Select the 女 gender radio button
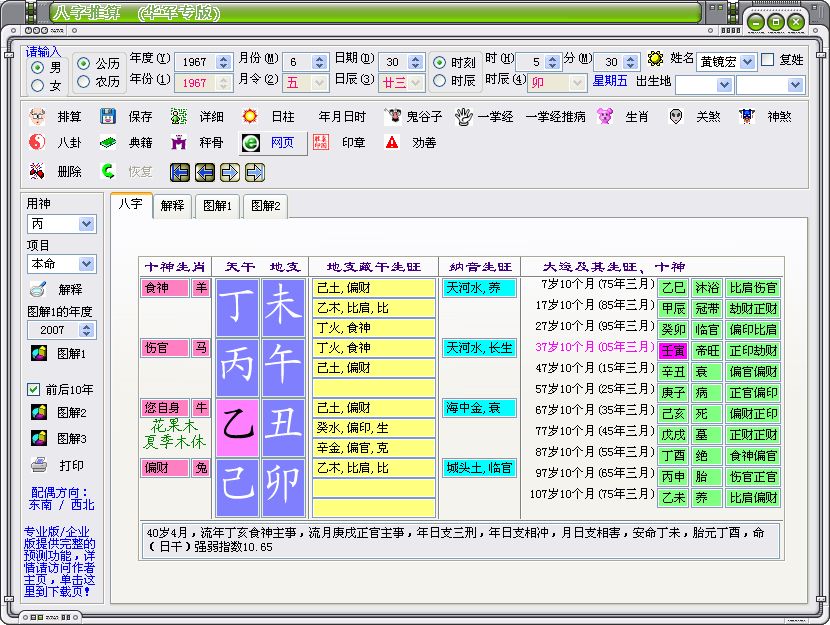Image resolution: width=830 pixels, height=625 pixels. point(38,86)
